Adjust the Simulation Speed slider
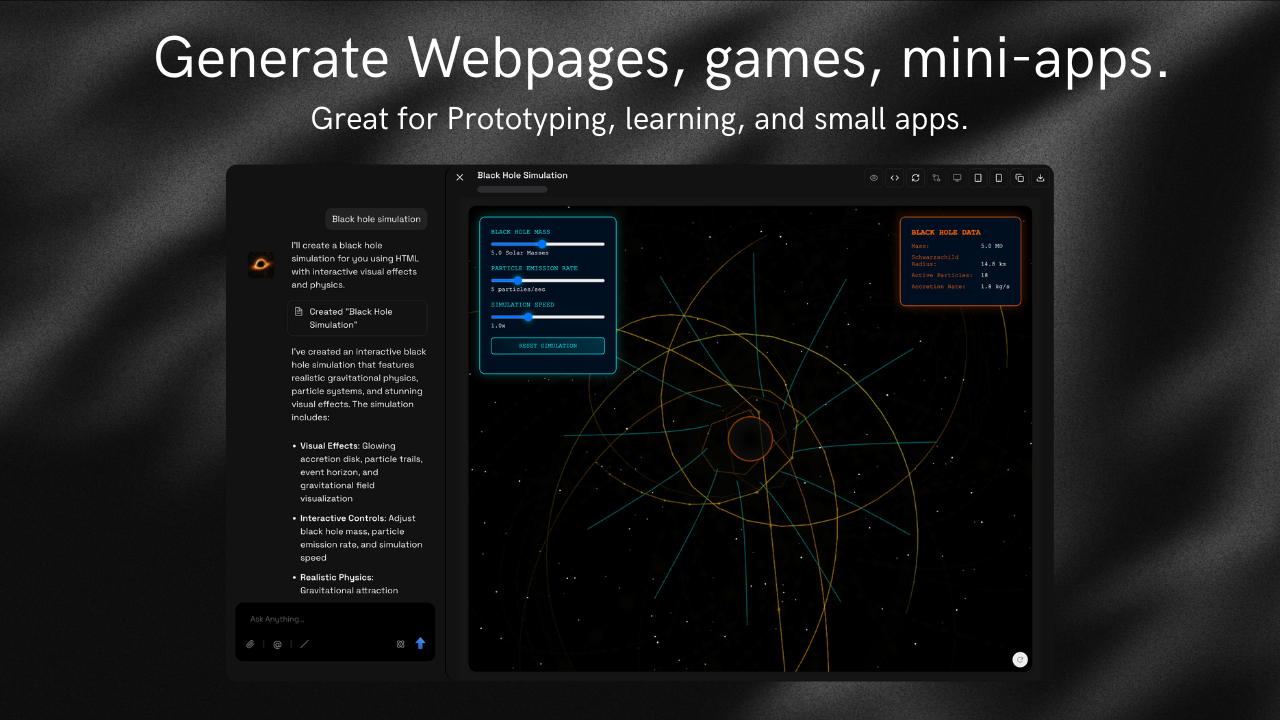1280x720 pixels. pyautogui.click(x=548, y=316)
